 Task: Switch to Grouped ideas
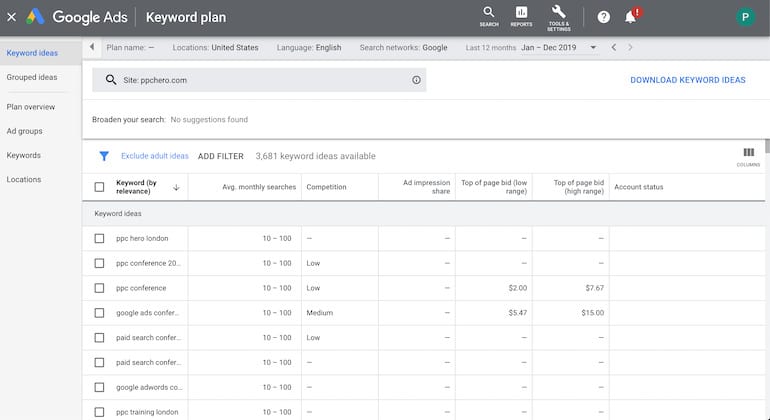32,77
